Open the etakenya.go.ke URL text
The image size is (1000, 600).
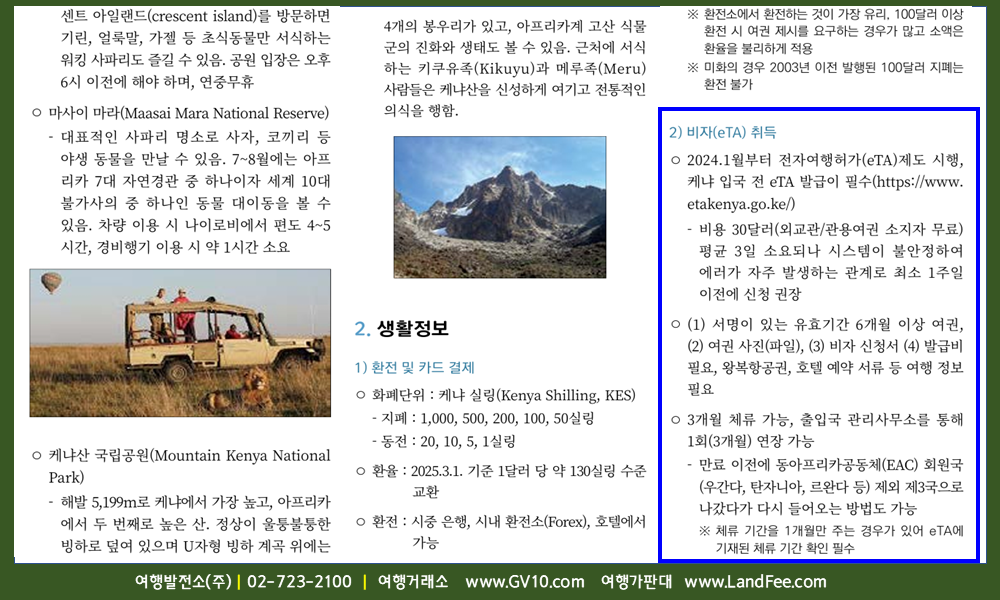click(741, 204)
